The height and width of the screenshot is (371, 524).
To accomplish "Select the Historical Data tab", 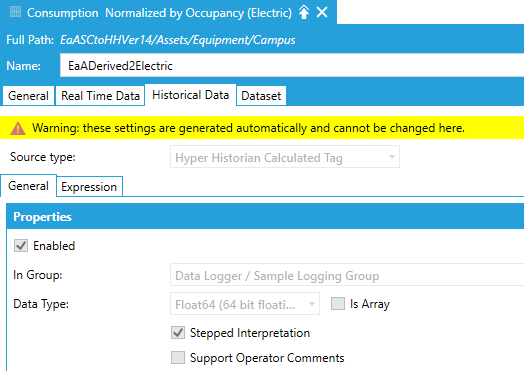I will 190,95.
